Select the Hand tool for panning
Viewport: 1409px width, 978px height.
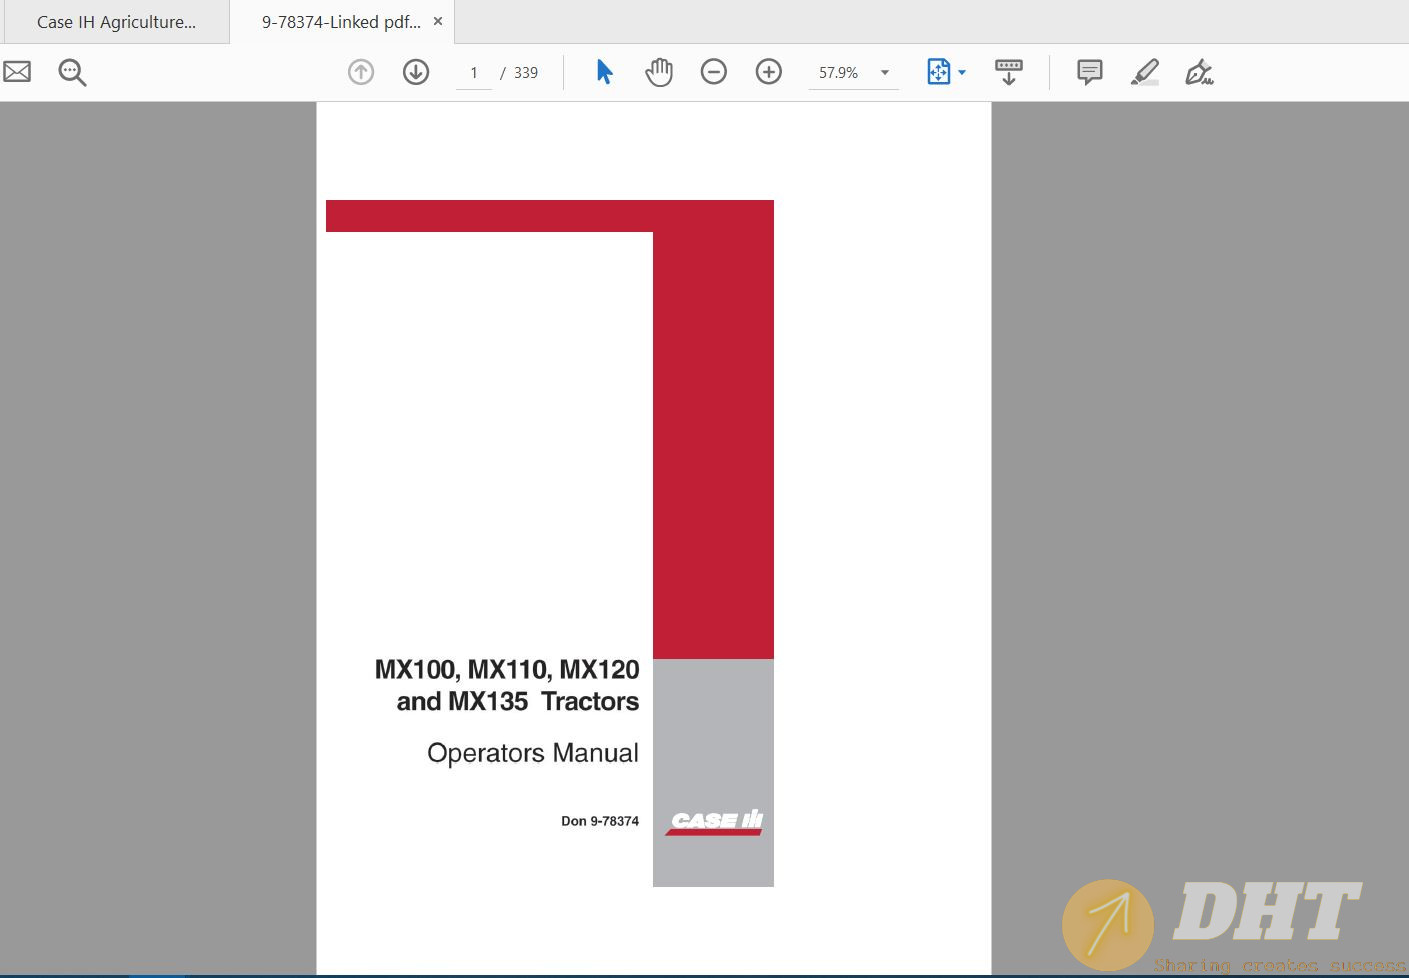[659, 71]
